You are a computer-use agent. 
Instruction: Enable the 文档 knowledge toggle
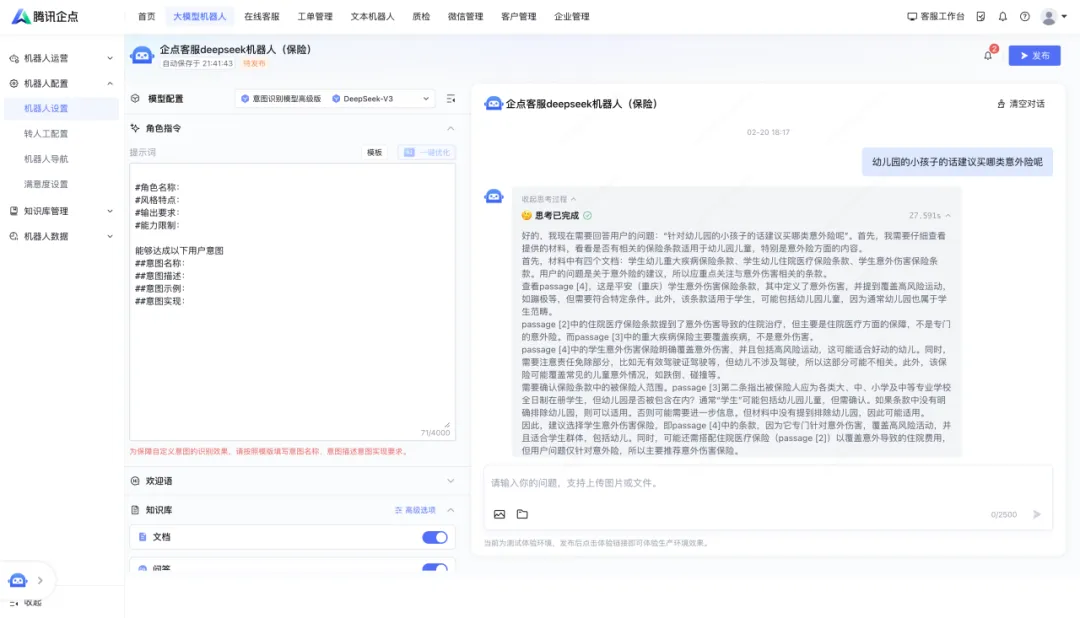(x=433, y=537)
